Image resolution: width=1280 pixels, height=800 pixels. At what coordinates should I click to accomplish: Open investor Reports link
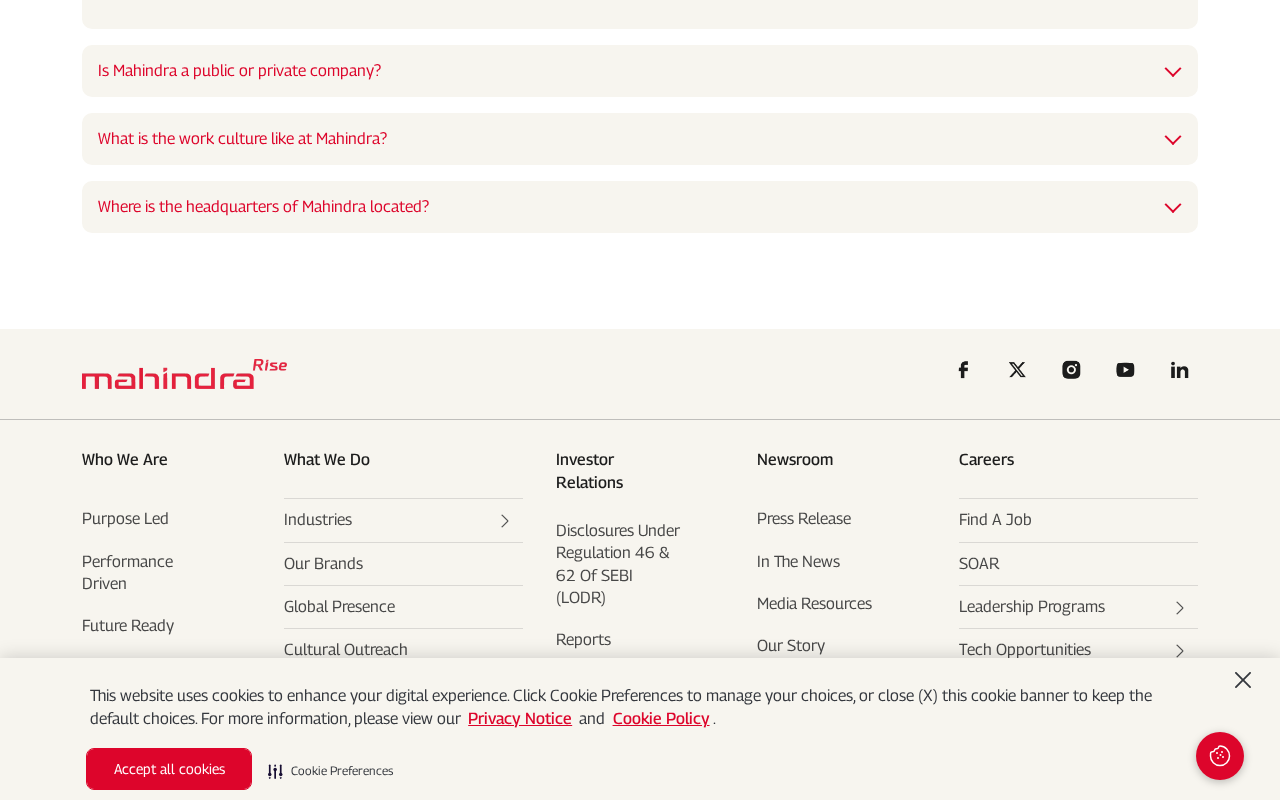(x=583, y=640)
